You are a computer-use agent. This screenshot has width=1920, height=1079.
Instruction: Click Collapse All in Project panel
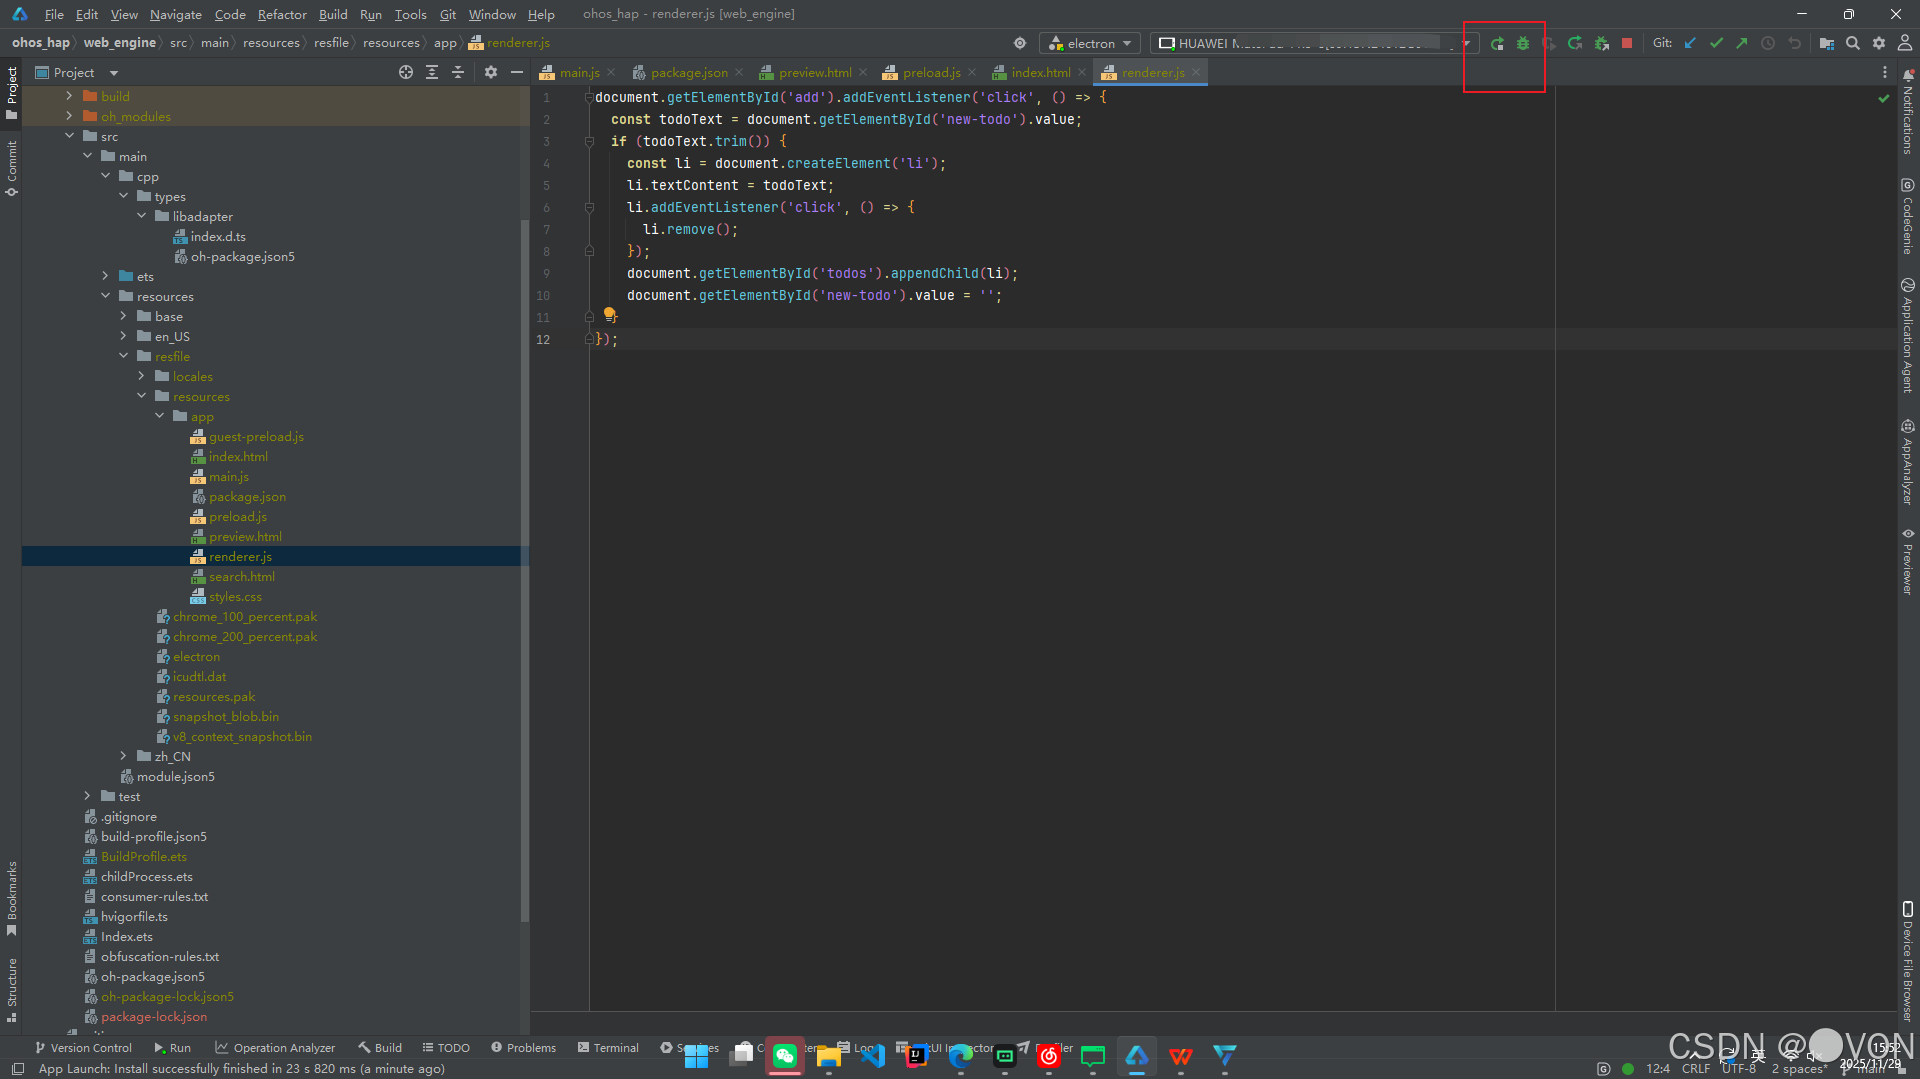pos(458,72)
